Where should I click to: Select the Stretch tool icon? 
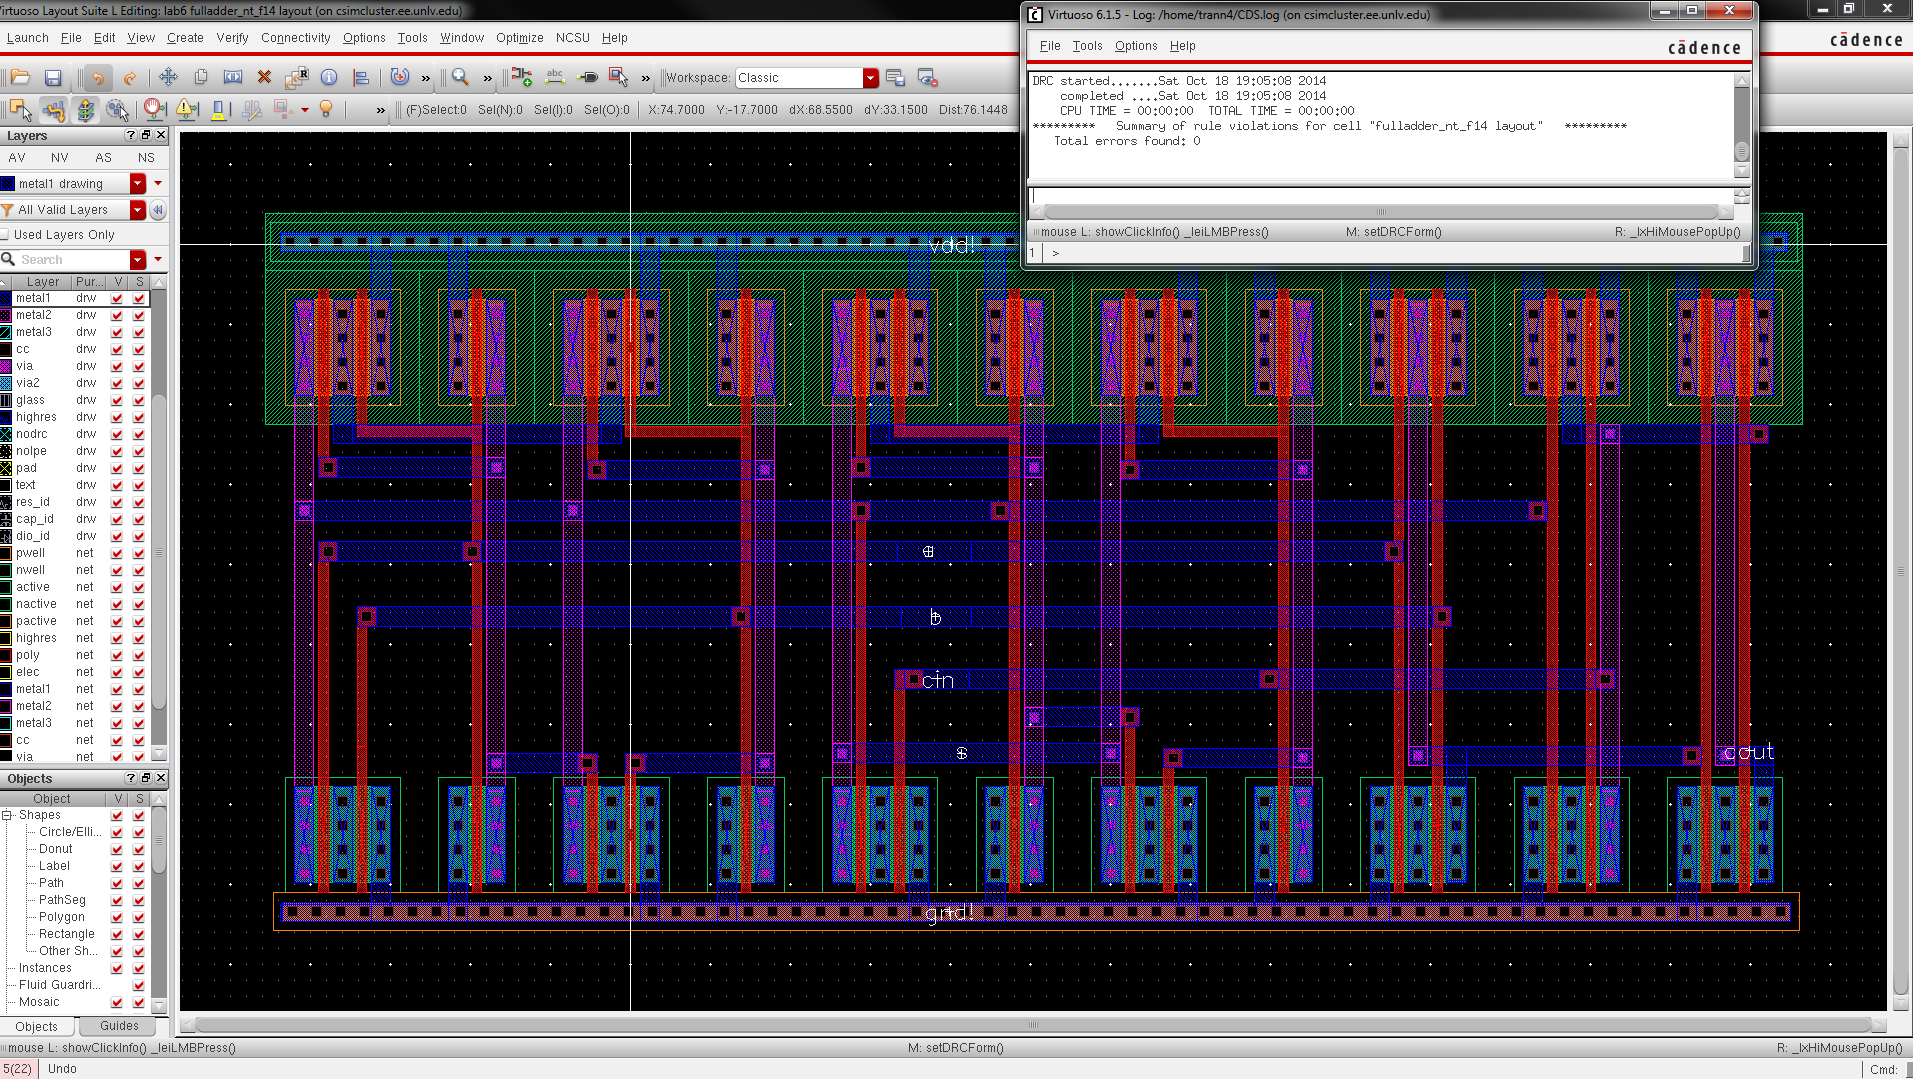[x=233, y=77]
